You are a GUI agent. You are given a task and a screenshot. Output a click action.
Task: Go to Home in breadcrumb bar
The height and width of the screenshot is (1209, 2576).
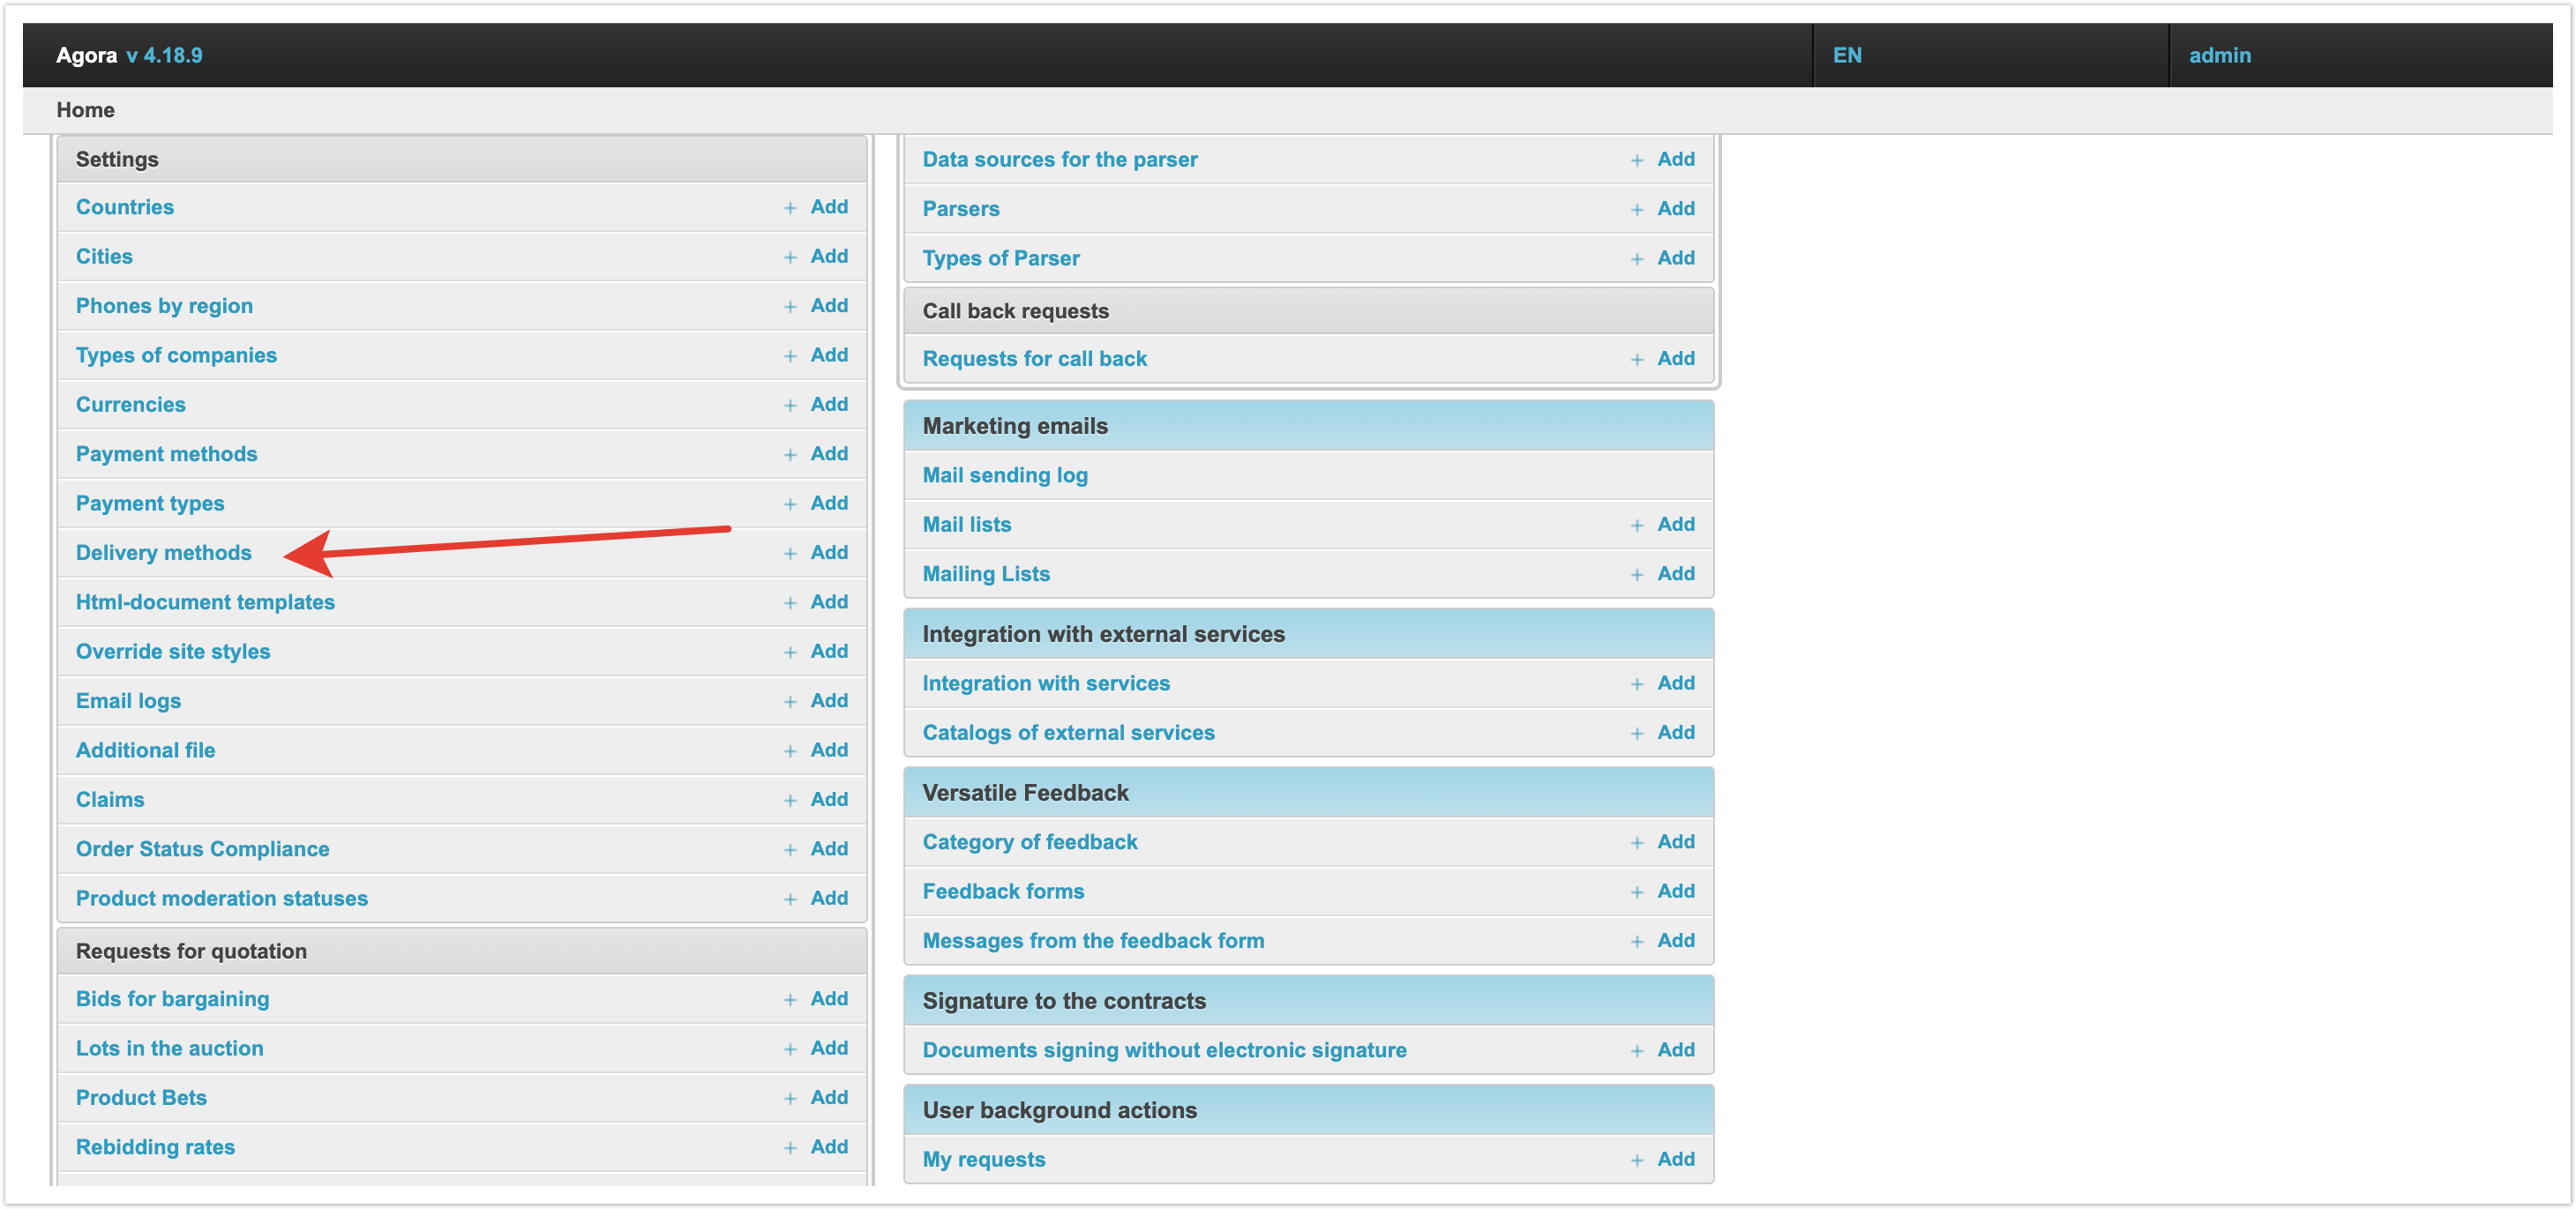(x=85, y=110)
